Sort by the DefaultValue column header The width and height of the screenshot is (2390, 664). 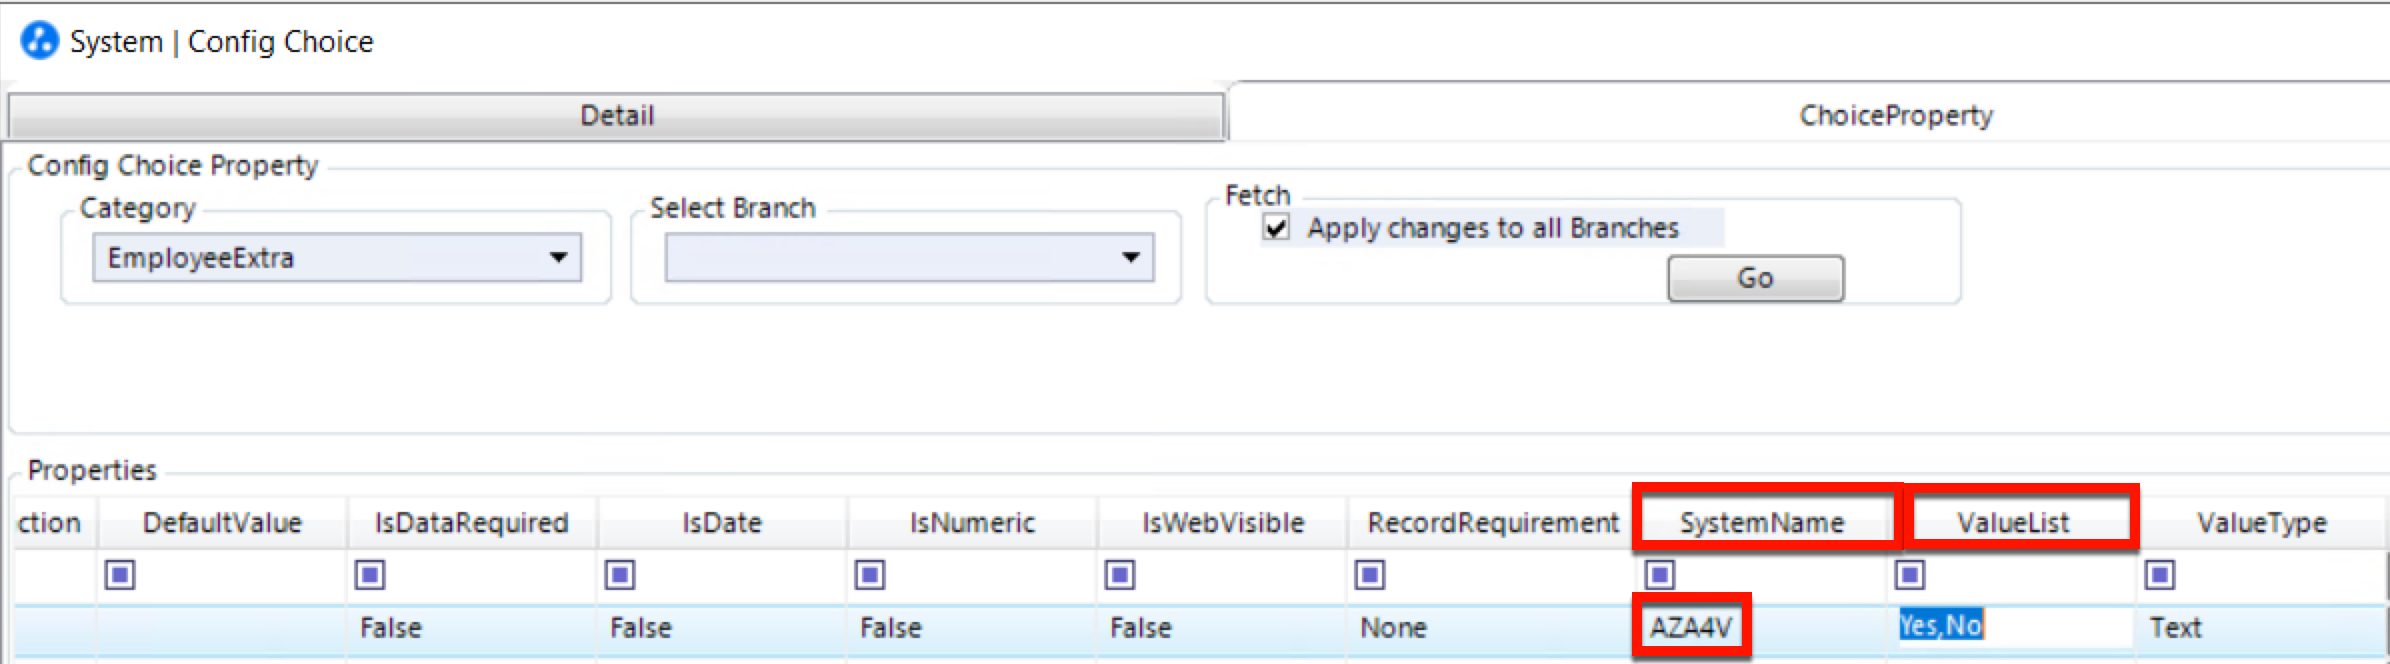click(x=222, y=523)
